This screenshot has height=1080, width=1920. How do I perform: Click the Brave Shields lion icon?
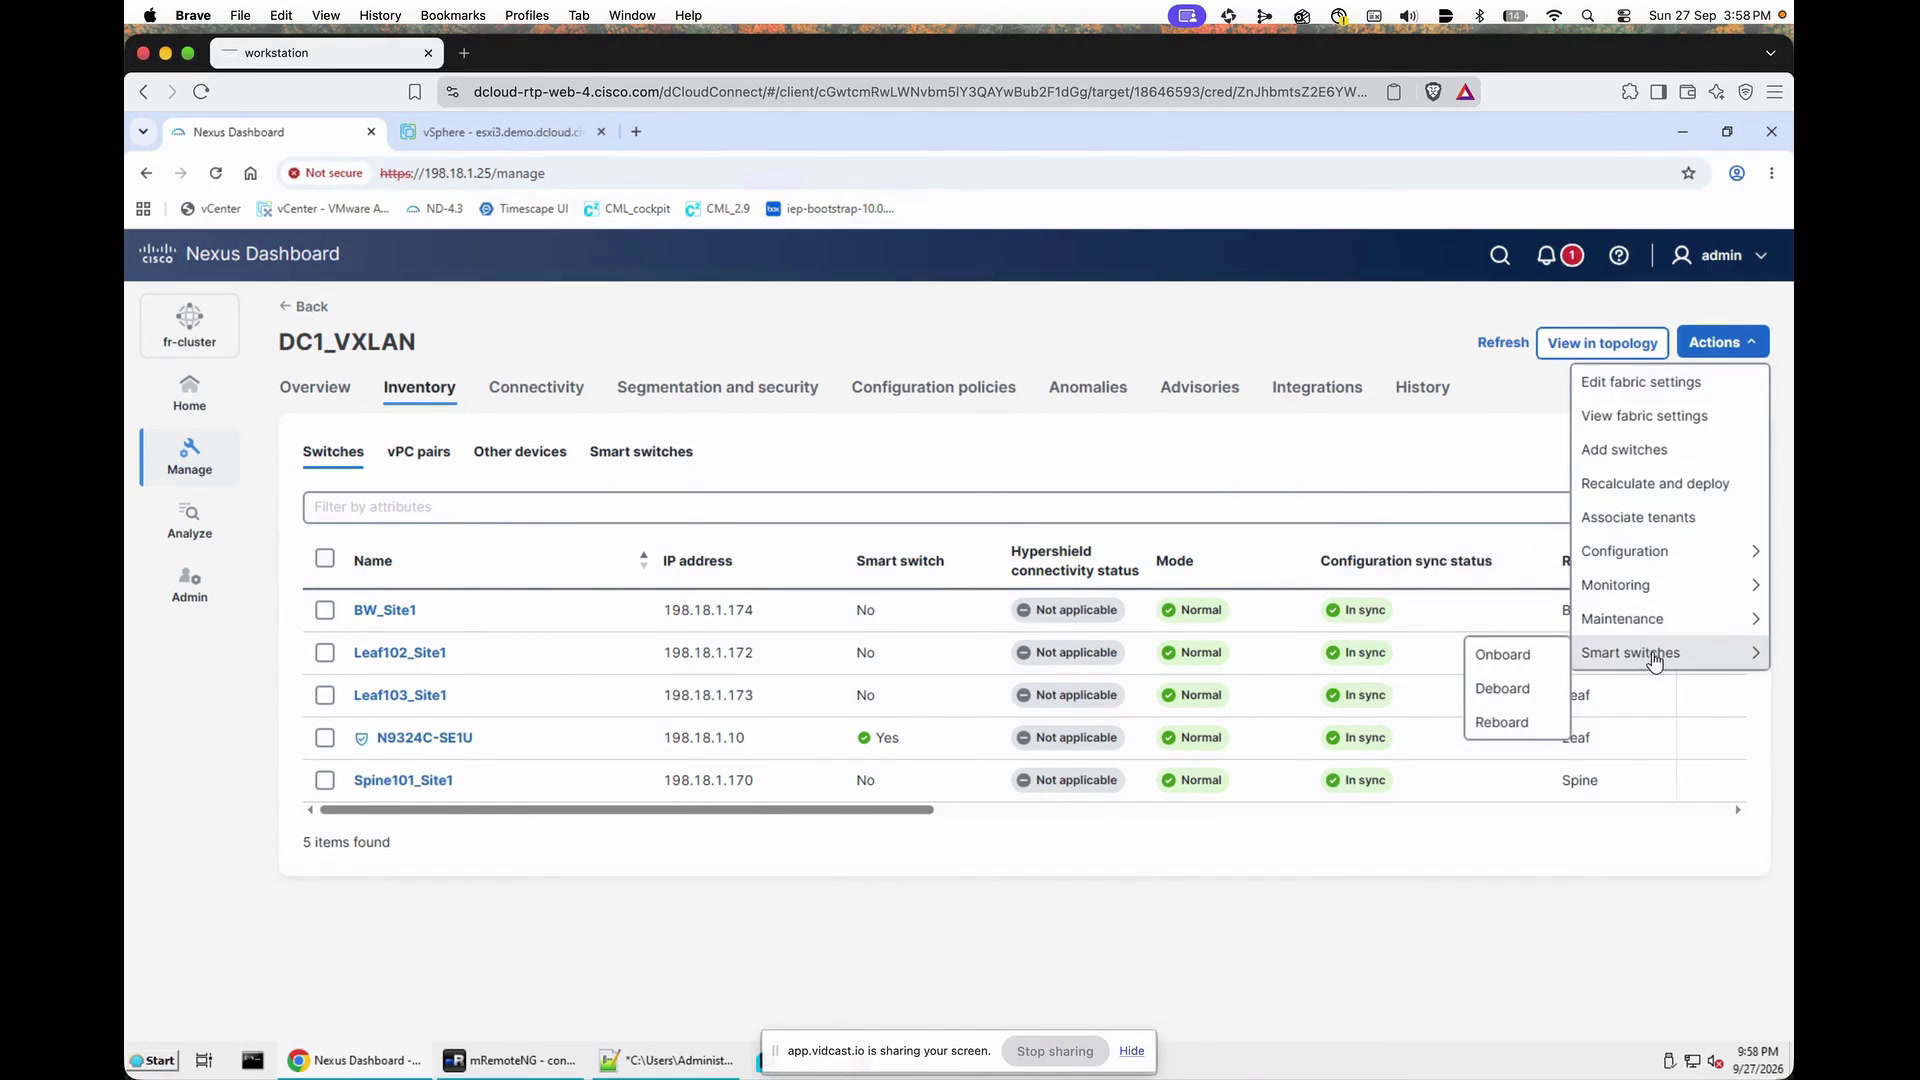1432,92
